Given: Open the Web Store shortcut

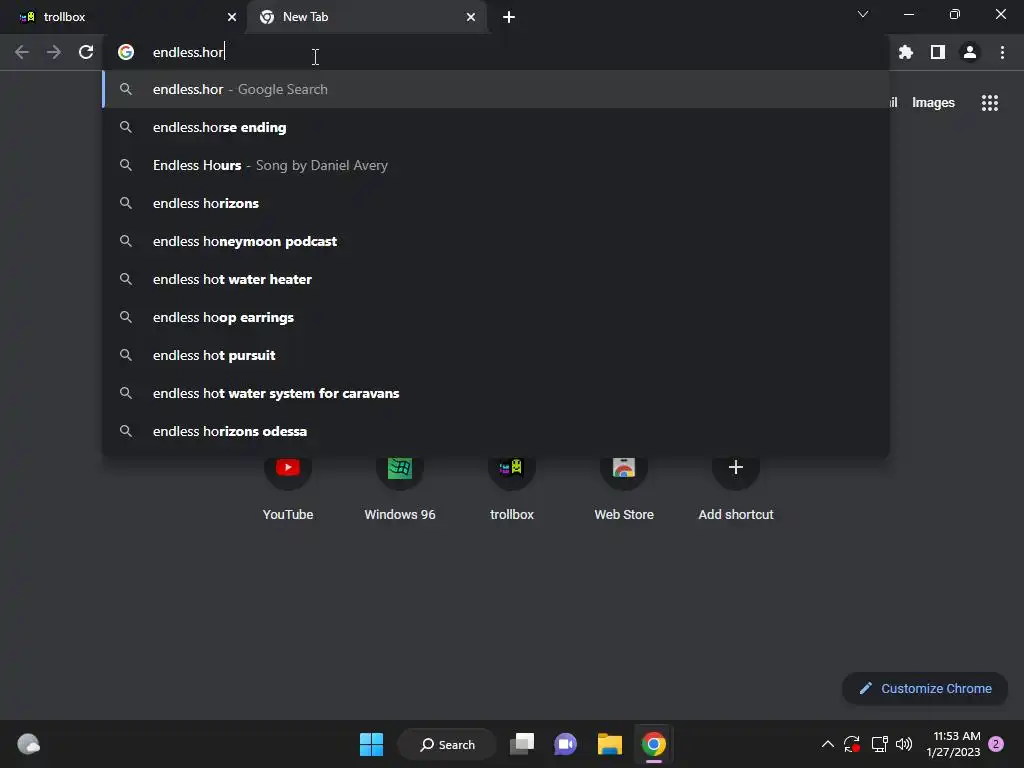Looking at the screenshot, I should (x=624, y=487).
